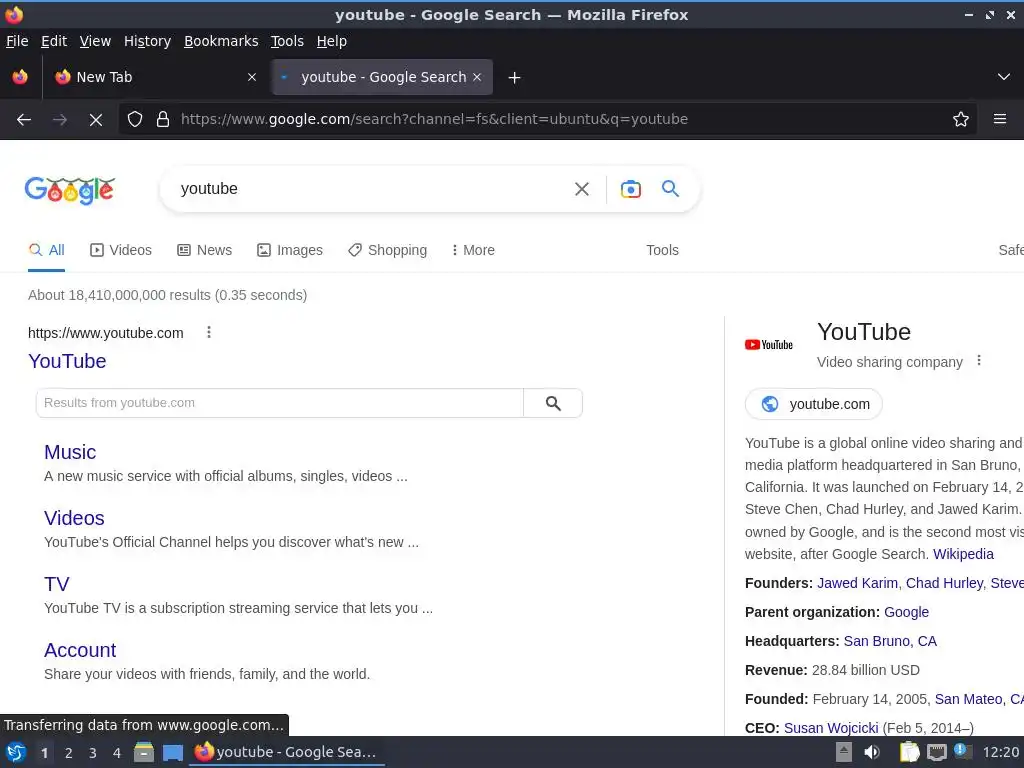Click the Results from youtube.com search field
Viewport: 1024px width, 768px height.
pyautogui.click(x=280, y=404)
